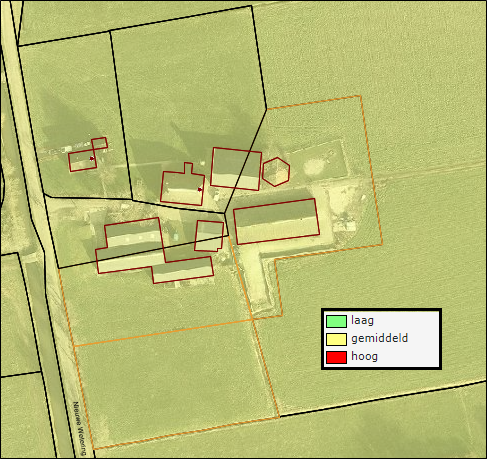The height and width of the screenshot is (459, 487).
Task: Click the long barn east of the hexagon
Action: coord(276,221)
